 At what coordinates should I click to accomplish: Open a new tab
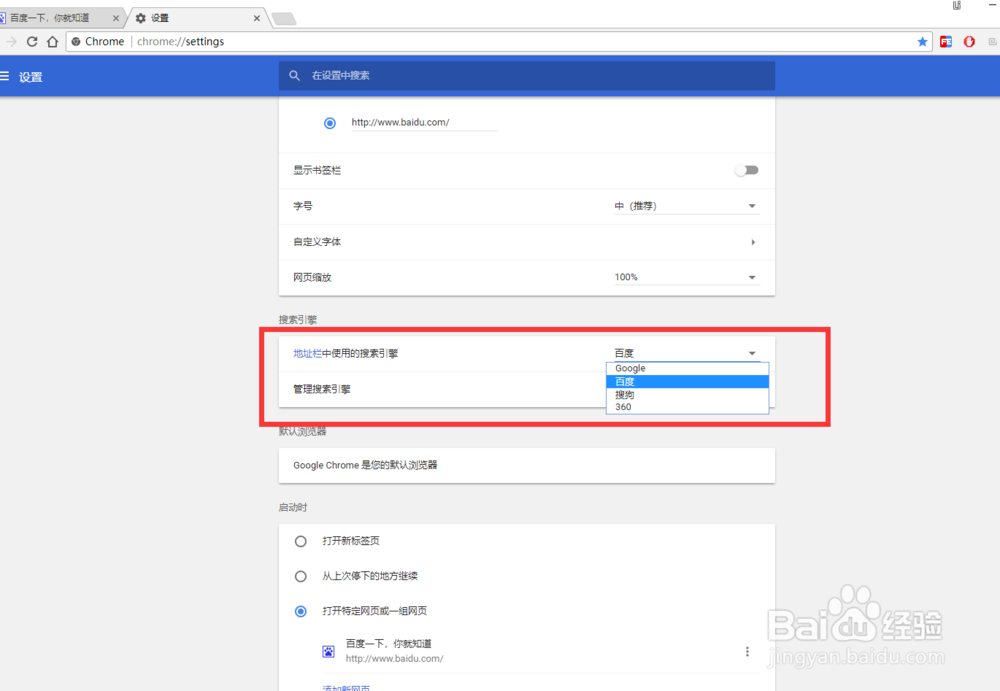coord(284,19)
